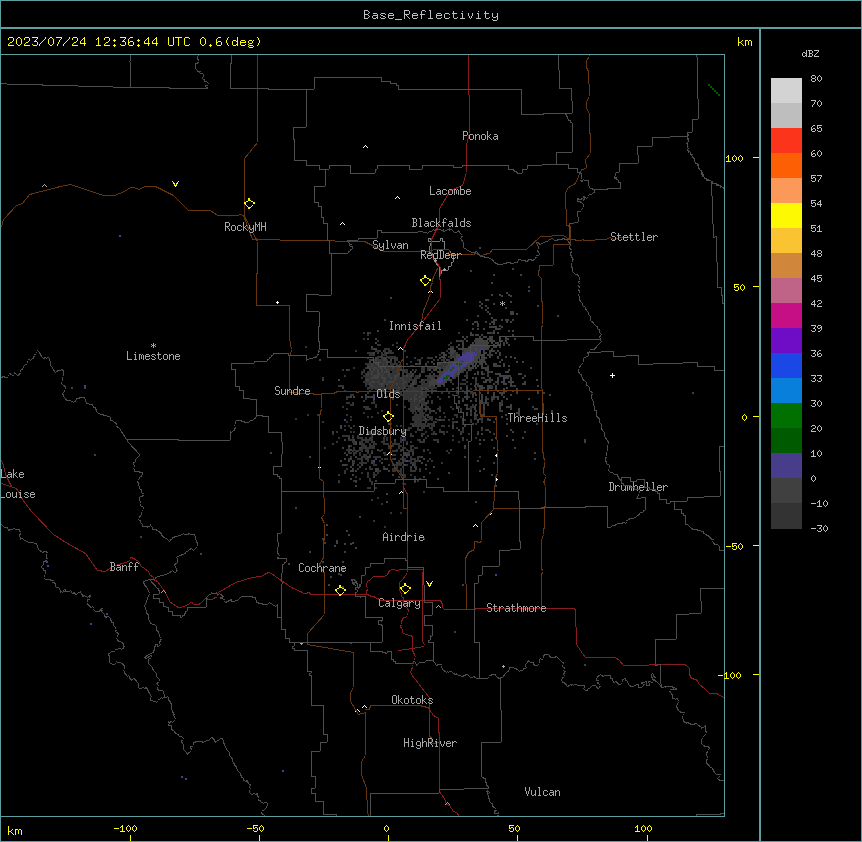
Task: Click the red 60-65 dBZ legend swatch
Action: click(x=786, y=140)
